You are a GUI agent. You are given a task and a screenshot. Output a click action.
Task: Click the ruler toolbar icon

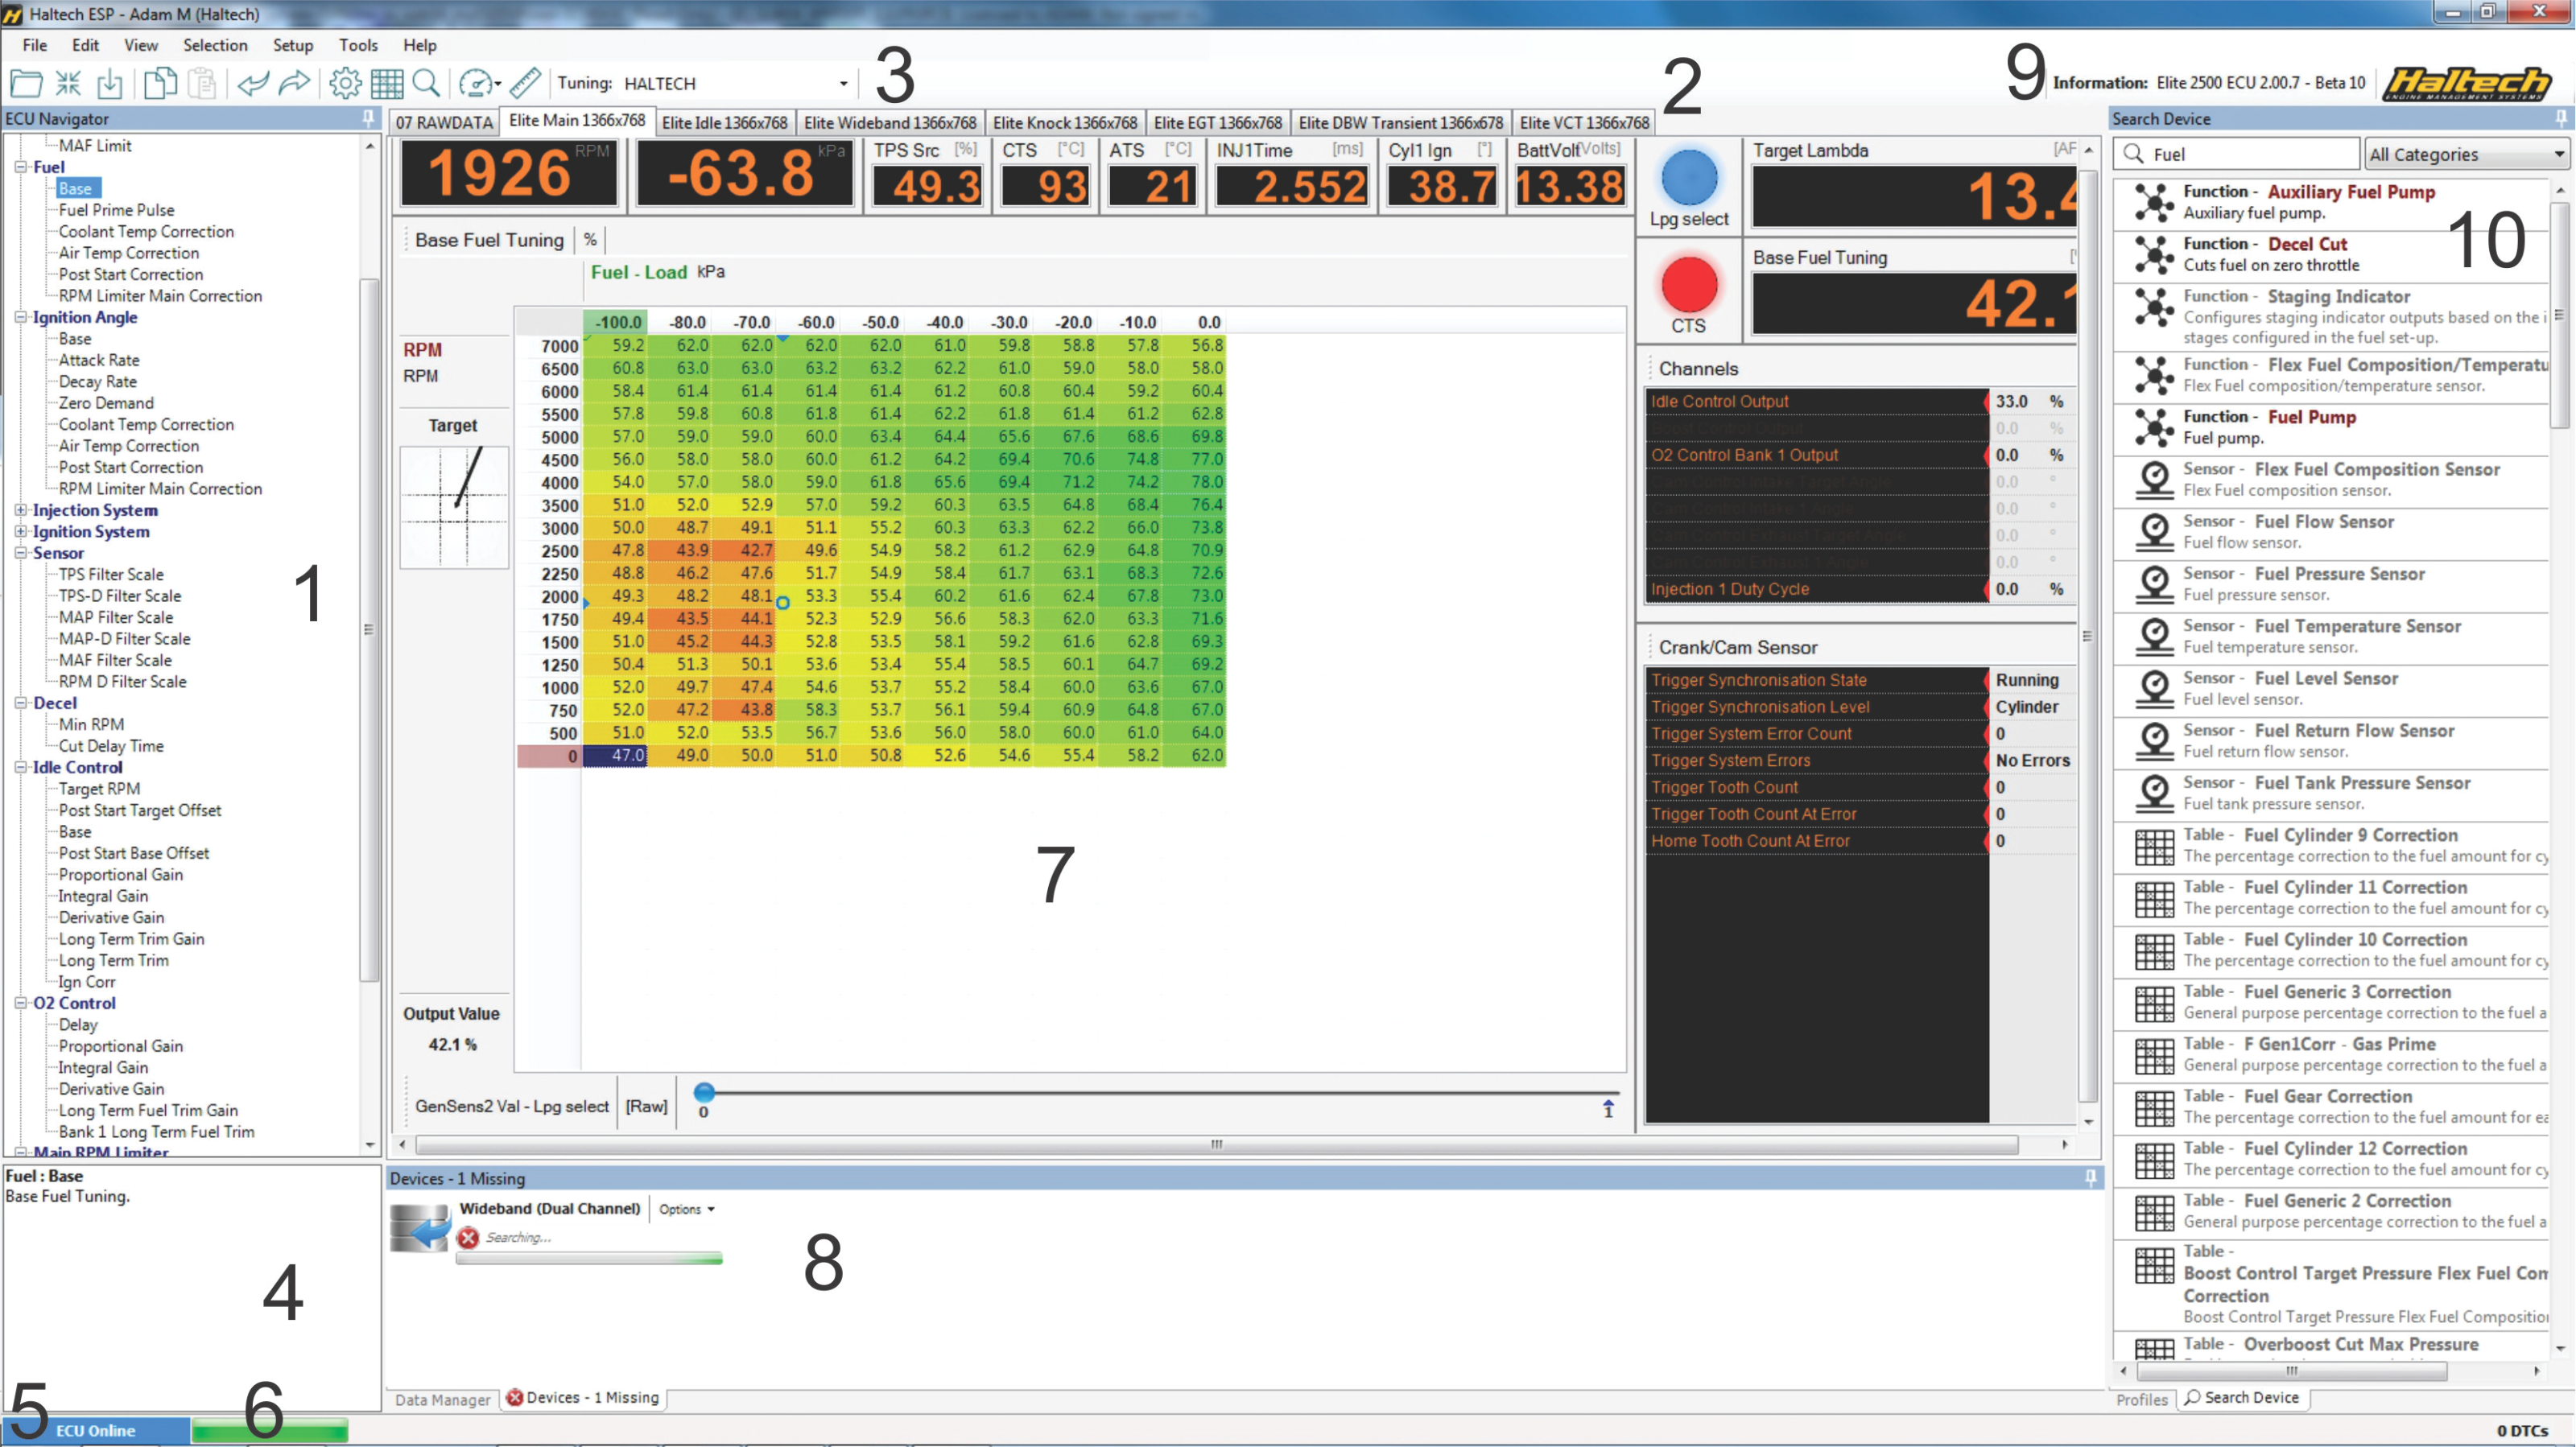click(x=525, y=84)
